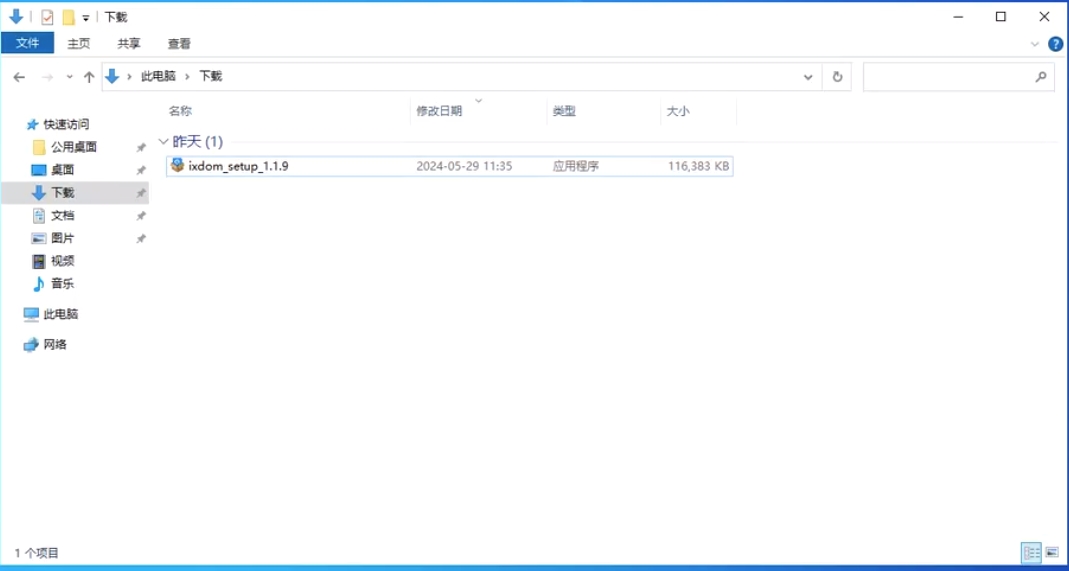This screenshot has width=1069, height=571.
Task: Expand the ribbon with the chevron
Action: pos(1035,44)
